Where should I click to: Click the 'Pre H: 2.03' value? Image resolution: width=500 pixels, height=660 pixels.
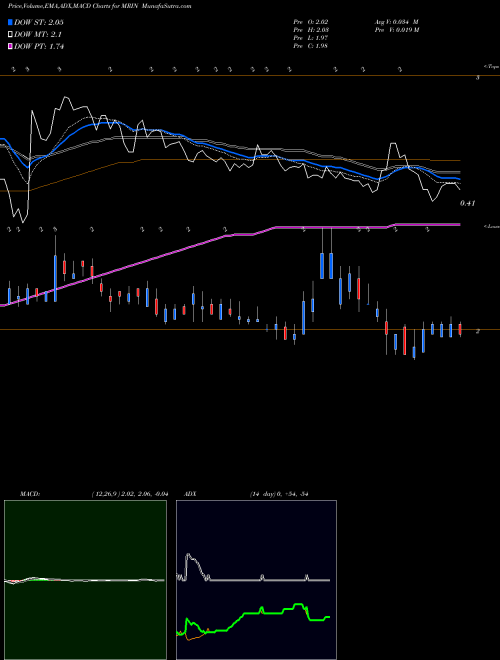311,30
